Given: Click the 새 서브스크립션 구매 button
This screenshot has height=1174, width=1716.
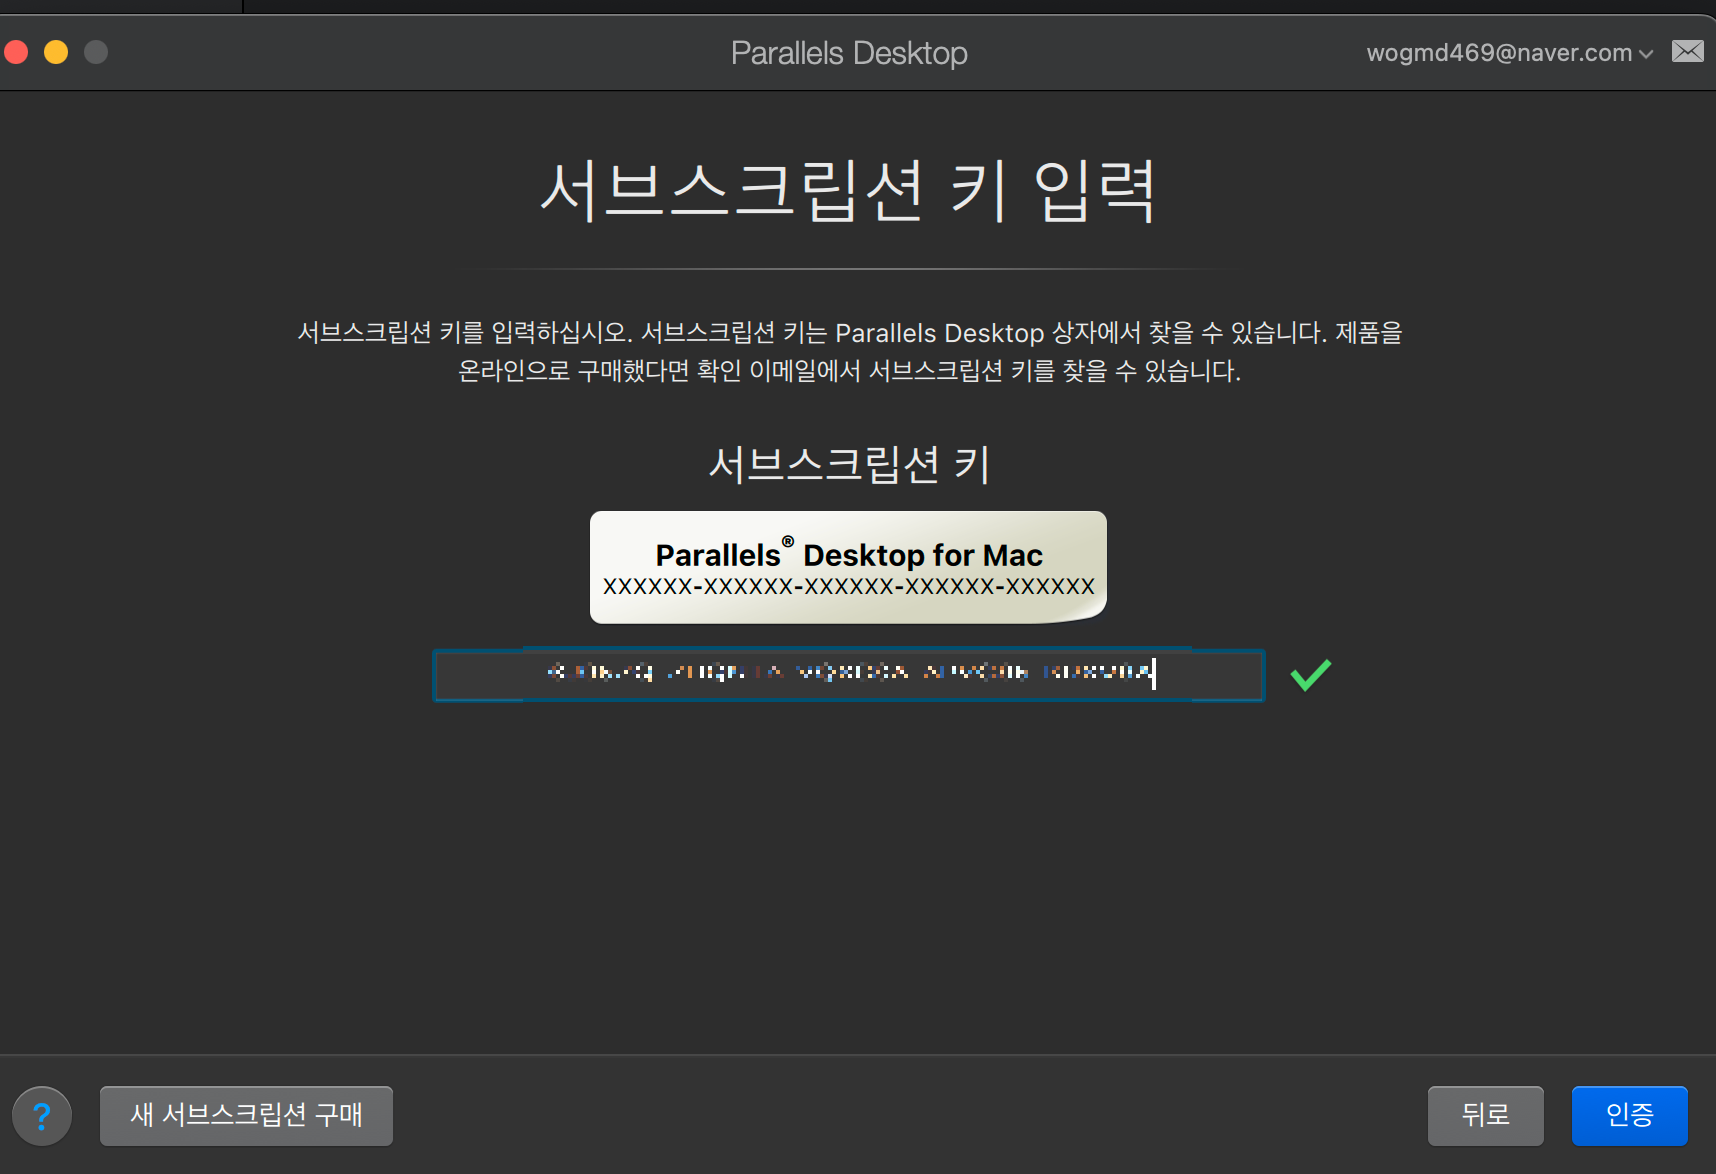Looking at the screenshot, I should click(x=246, y=1115).
